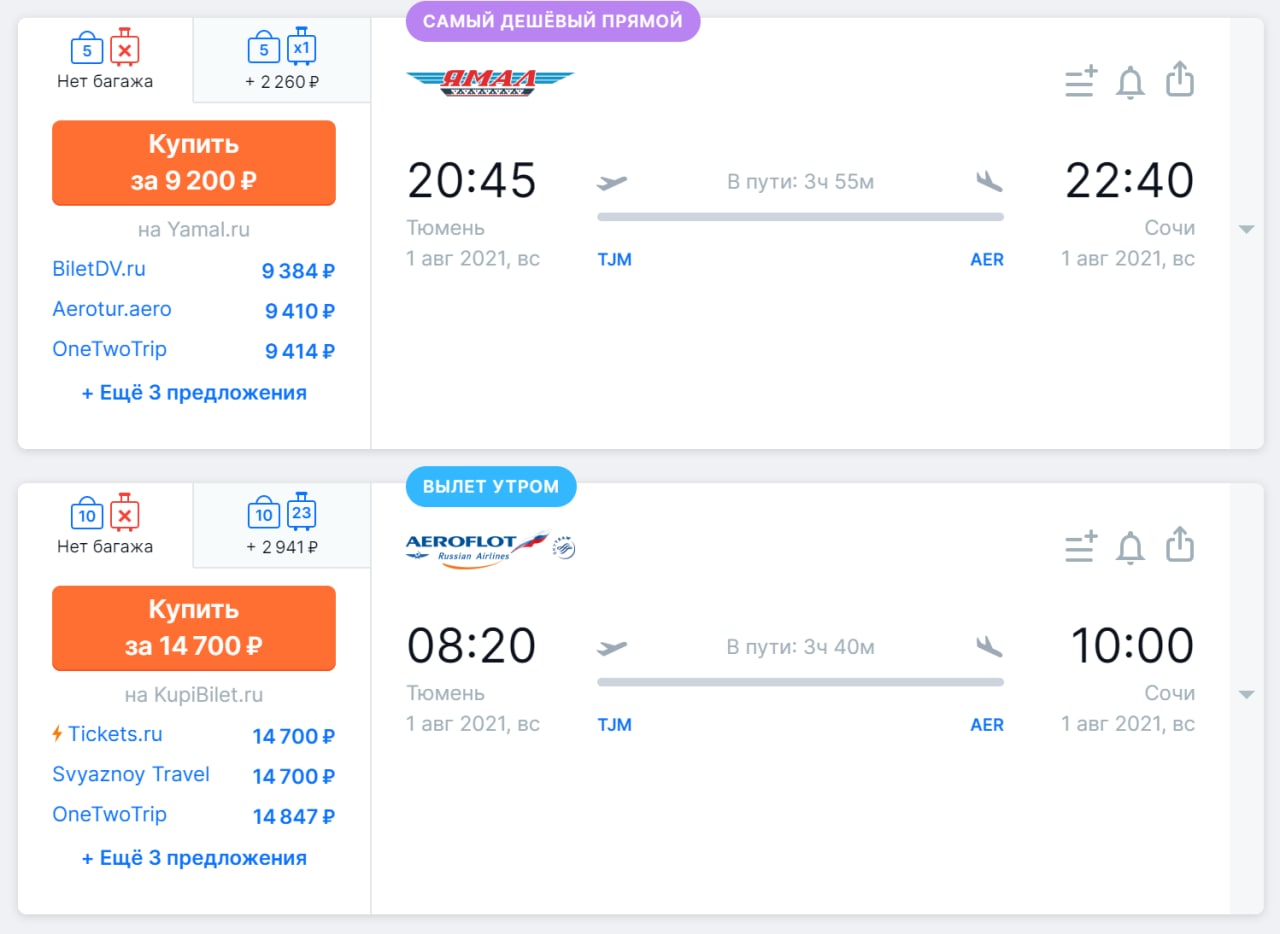Add Aeroflot flight to favorites list icon
1280x934 pixels.
(x=1081, y=547)
